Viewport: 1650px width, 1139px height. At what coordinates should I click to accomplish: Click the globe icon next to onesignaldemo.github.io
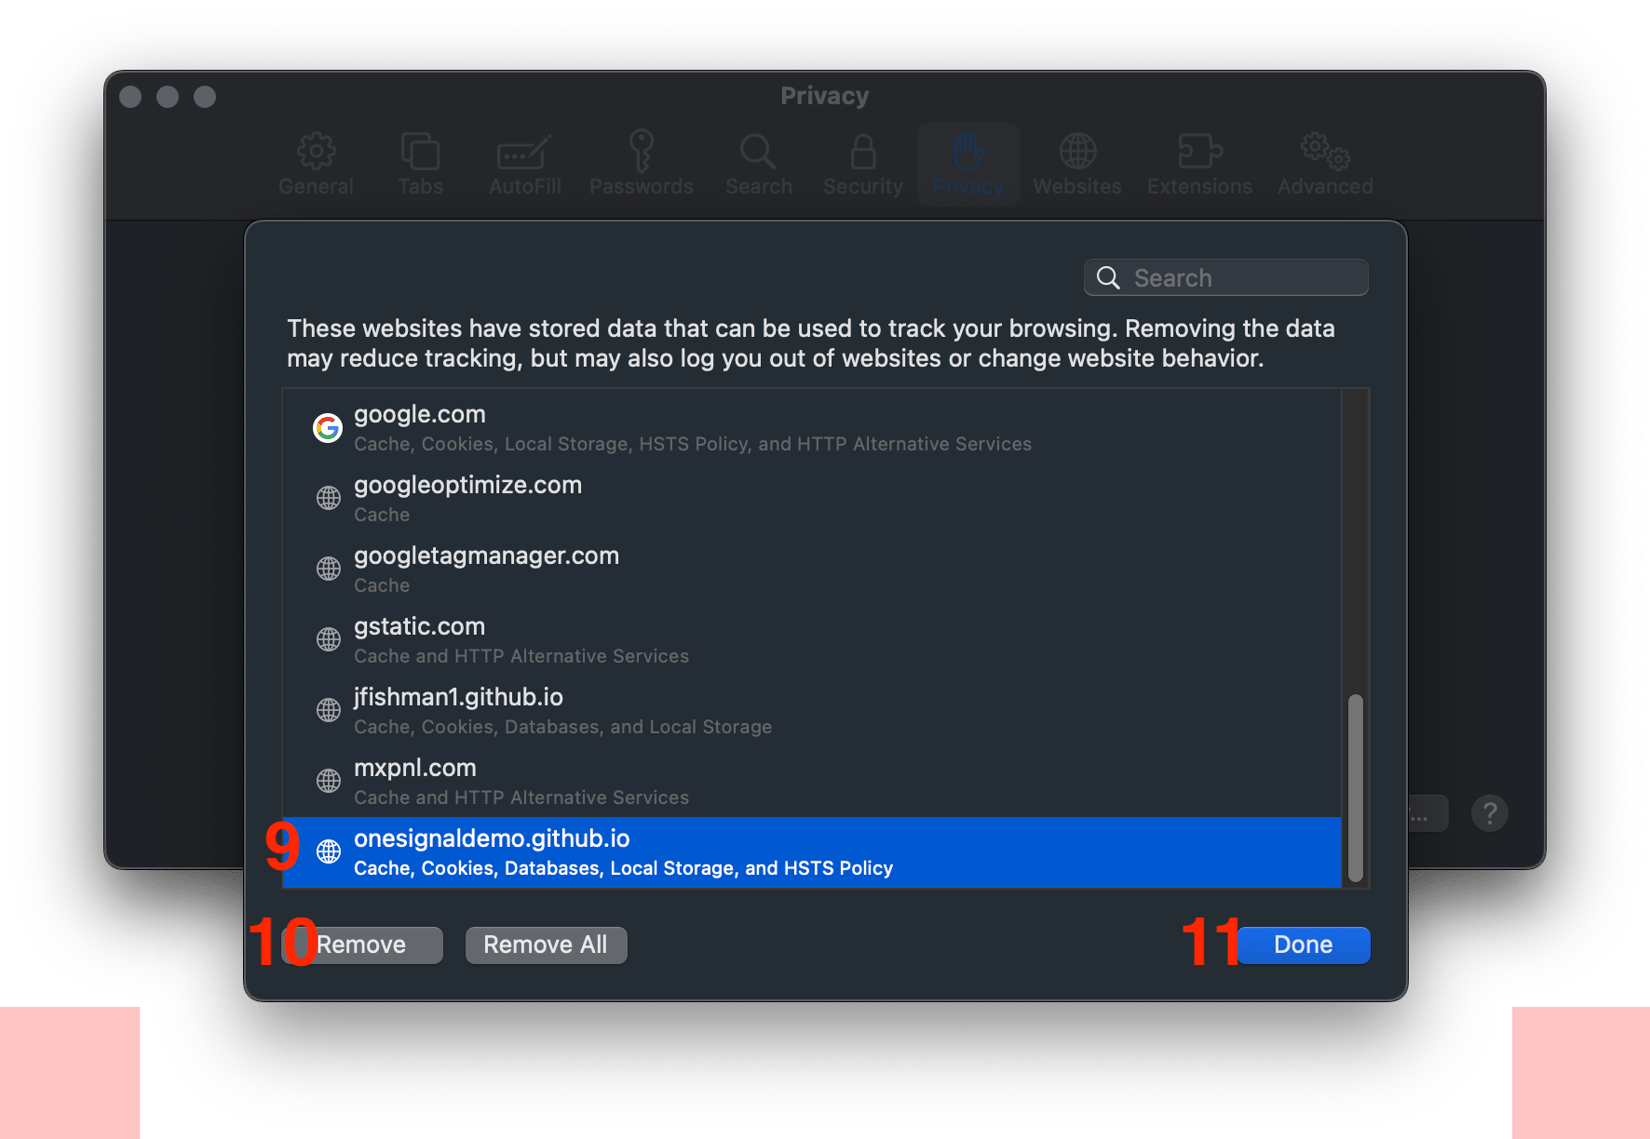(328, 852)
